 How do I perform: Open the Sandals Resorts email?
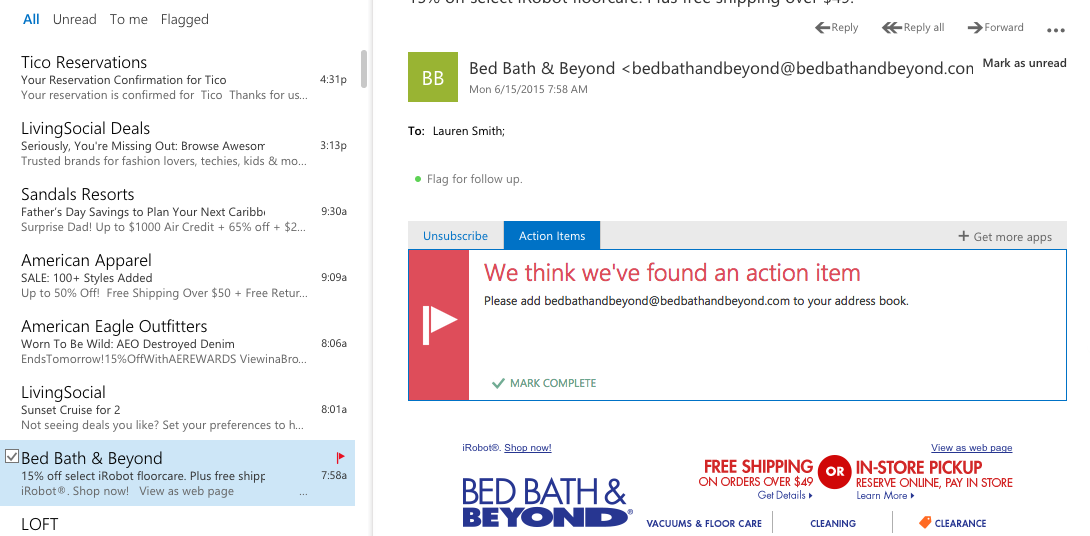click(x=177, y=210)
